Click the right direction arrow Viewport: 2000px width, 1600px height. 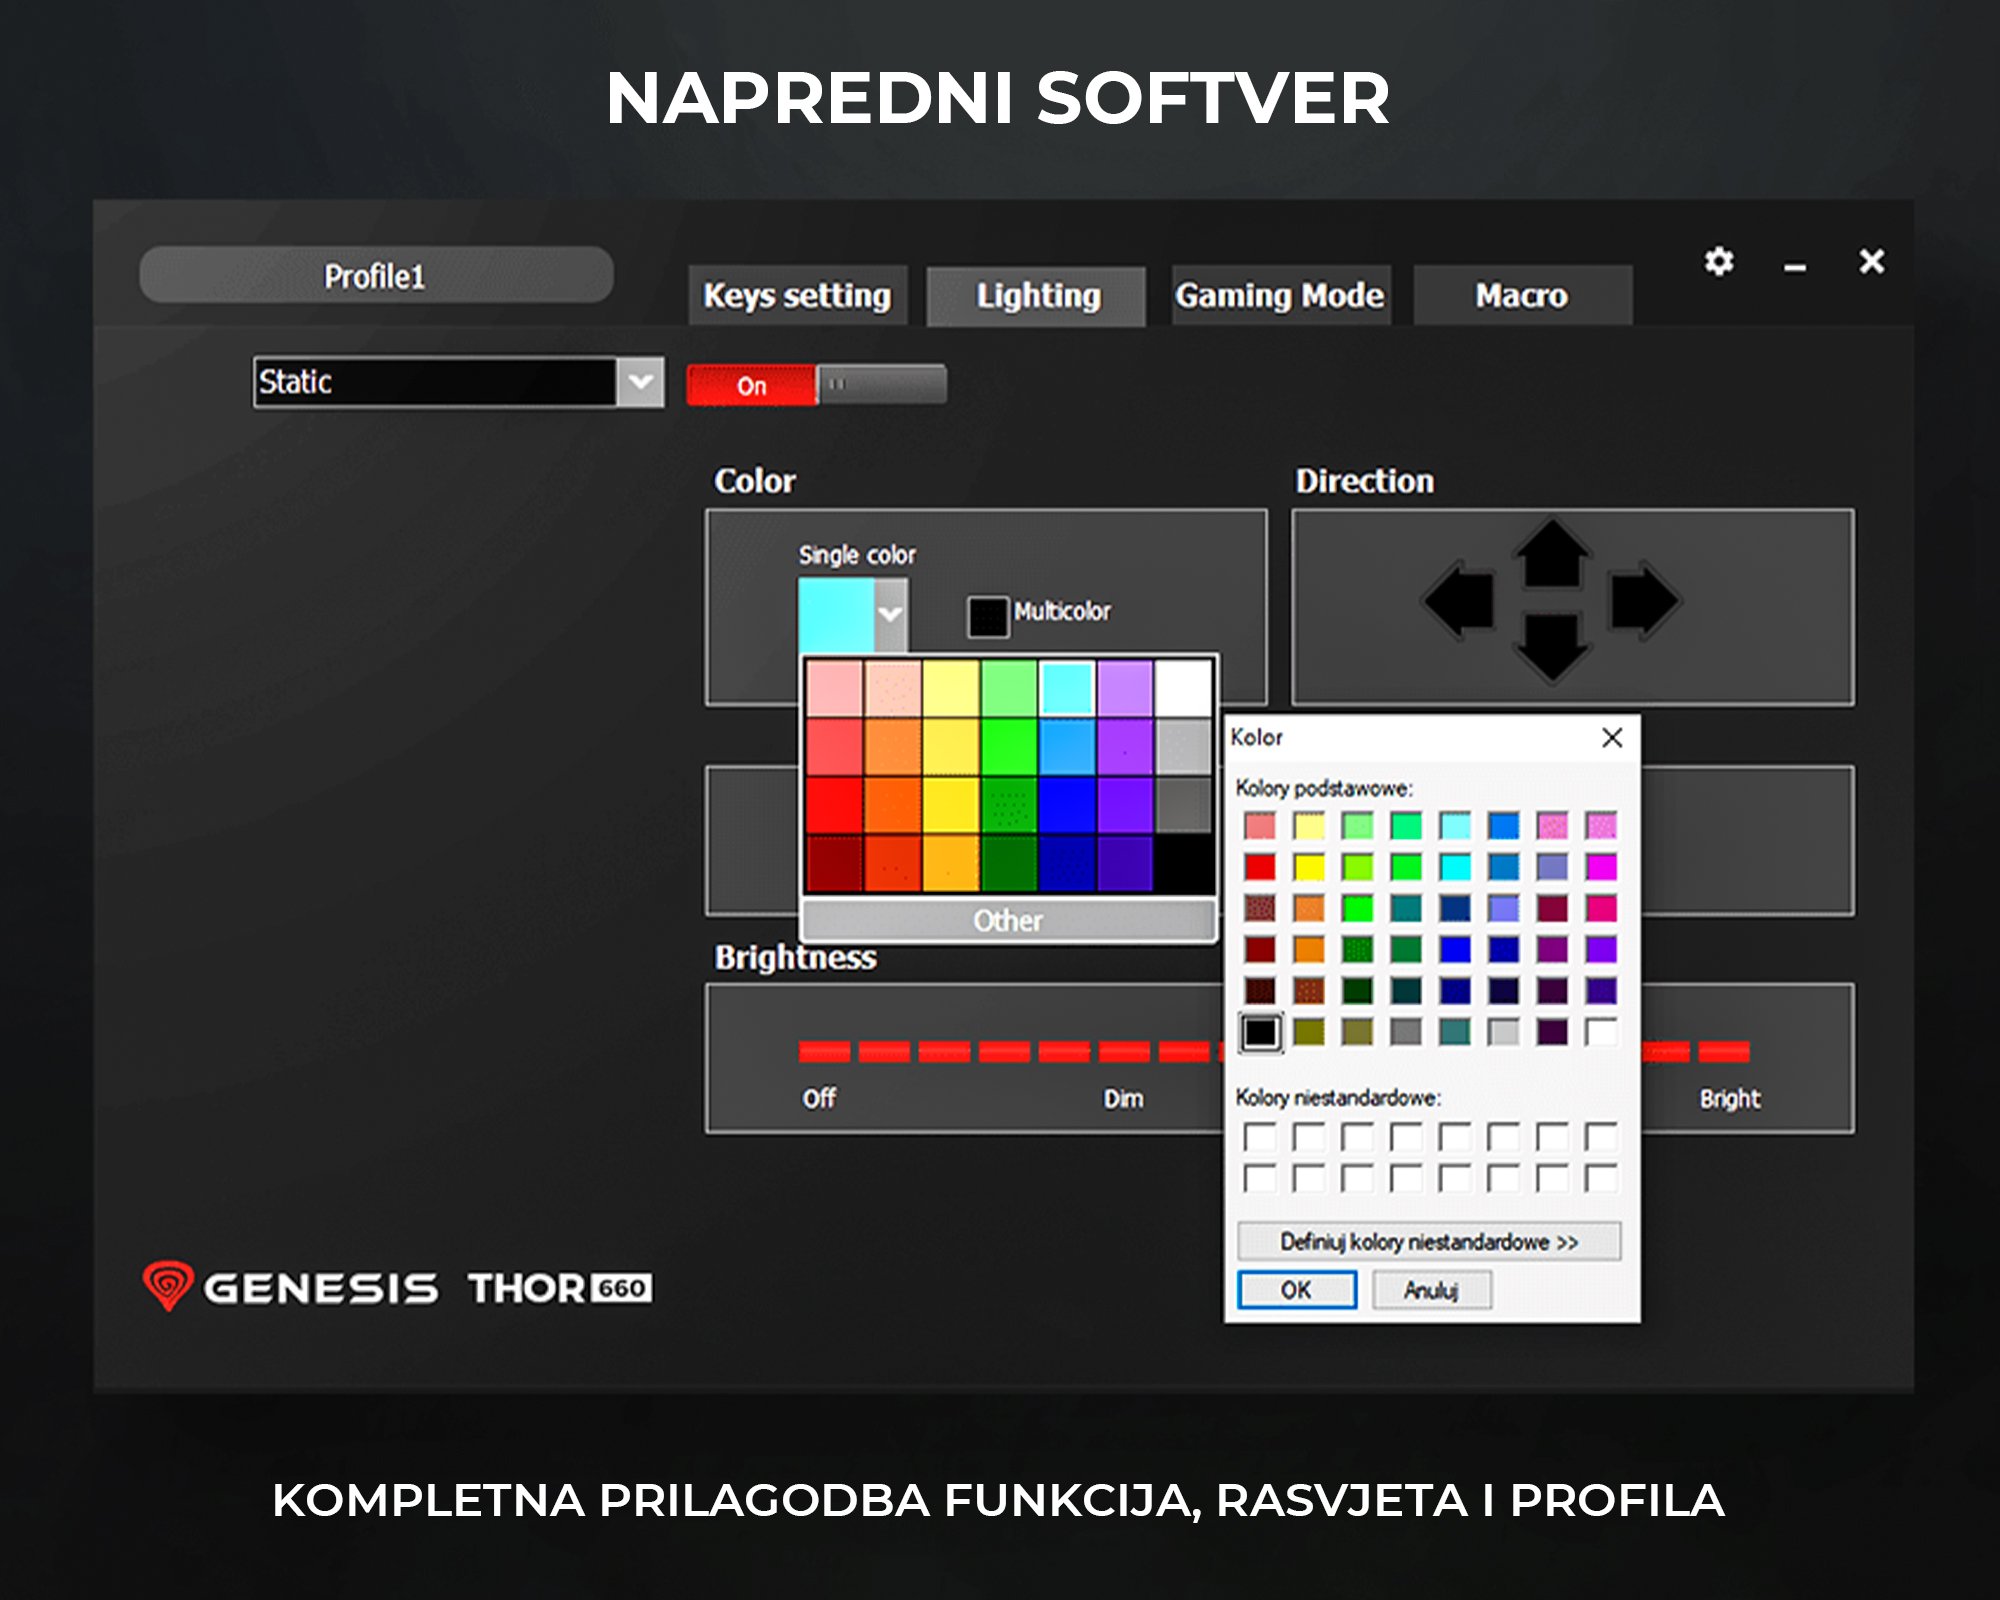1643,601
